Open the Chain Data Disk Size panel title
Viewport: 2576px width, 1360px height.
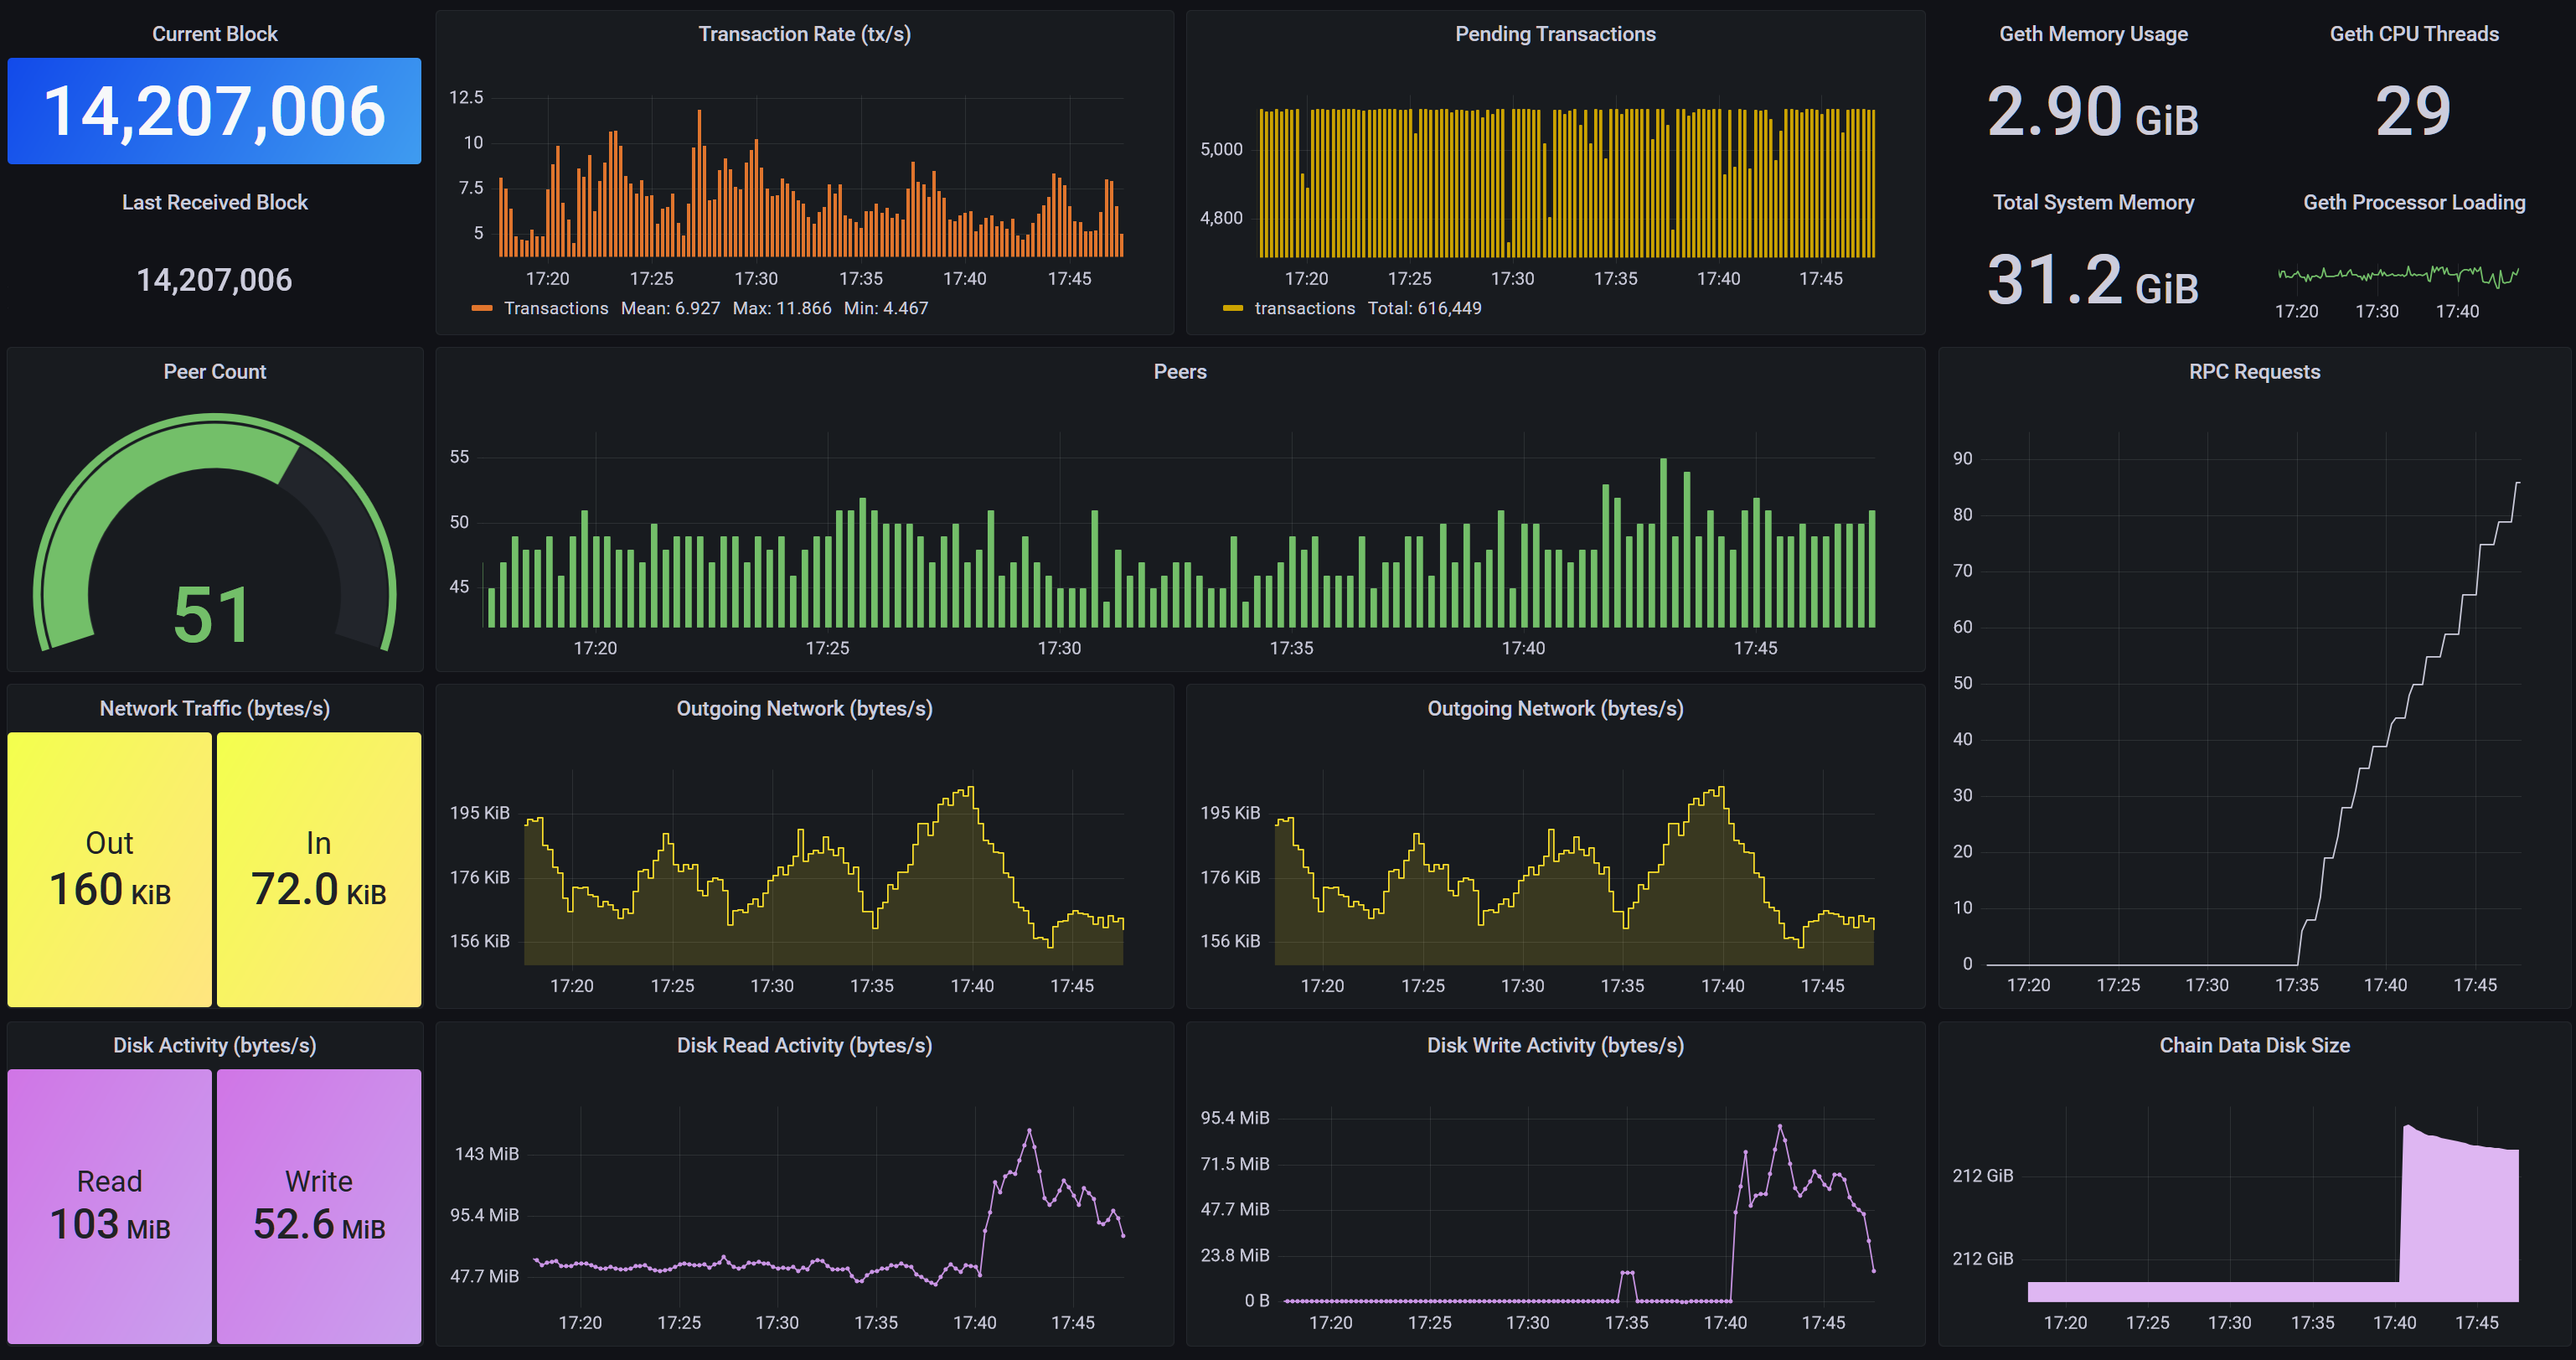tap(2253, 1045)
